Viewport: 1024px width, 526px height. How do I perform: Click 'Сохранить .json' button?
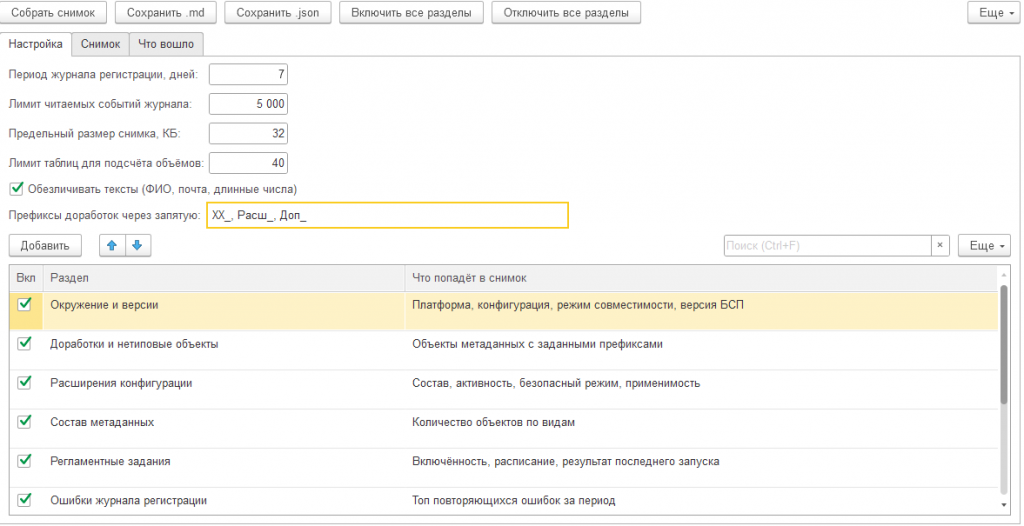pos(278,12)
